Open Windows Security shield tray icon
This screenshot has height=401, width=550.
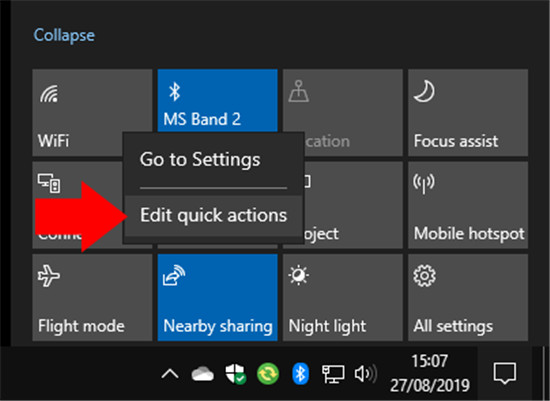coord(235,374)
